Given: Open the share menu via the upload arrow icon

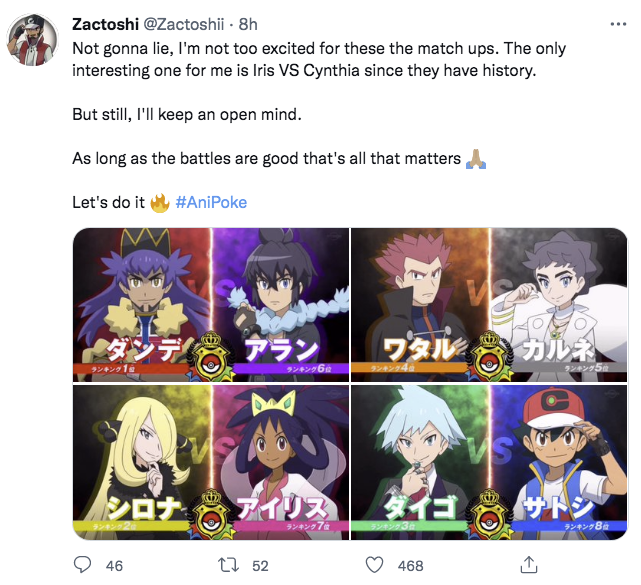Looking at the screenshot, I should click(529, 565).
